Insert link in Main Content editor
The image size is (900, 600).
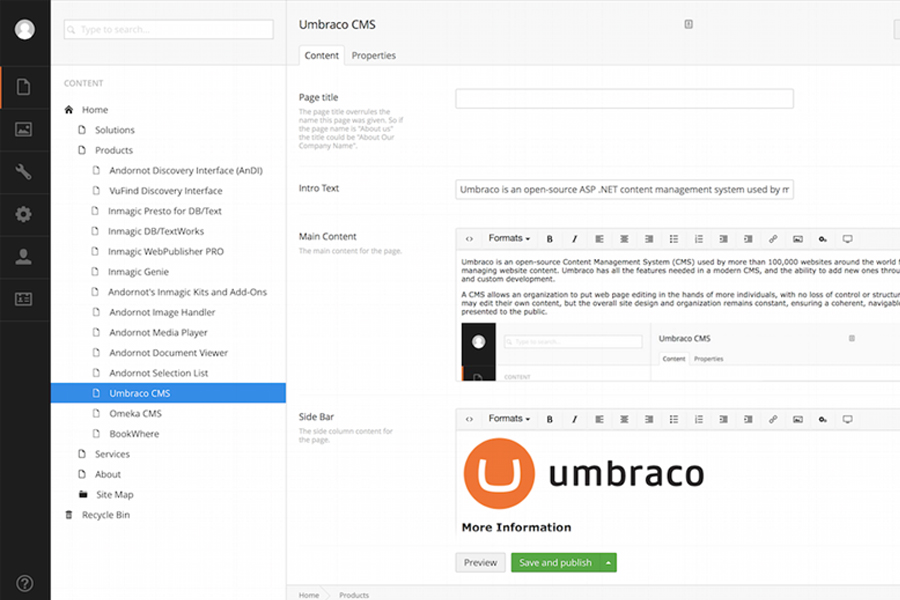tap(773, 239)
